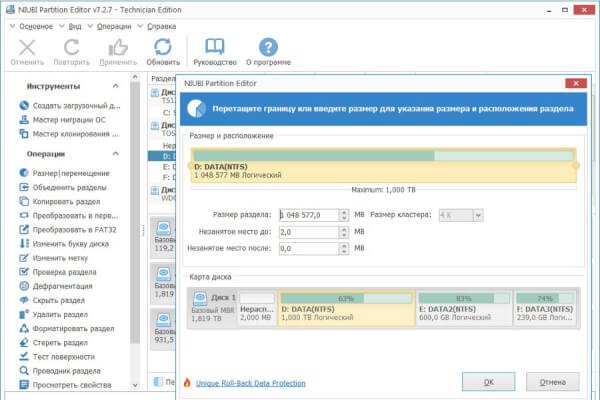
Task: Choose Преобразовать в первичный icon
Action: coord(24,216)
